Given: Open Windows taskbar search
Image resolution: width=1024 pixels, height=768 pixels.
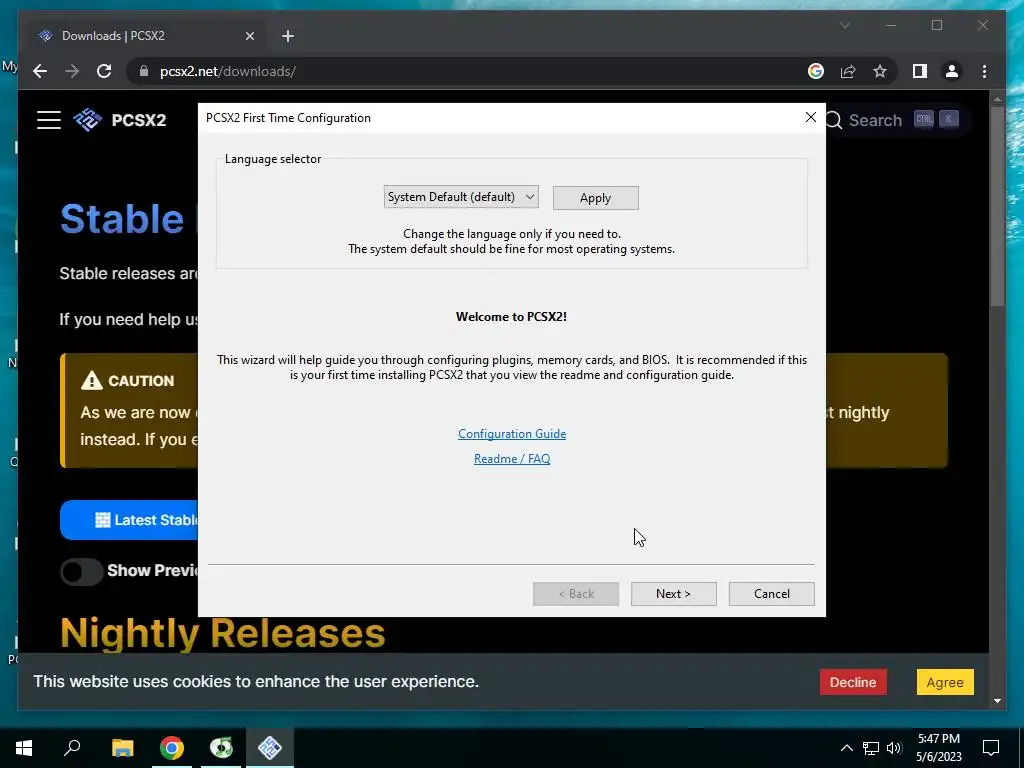Looking at the screenshot, I should (x=72, y=748).
